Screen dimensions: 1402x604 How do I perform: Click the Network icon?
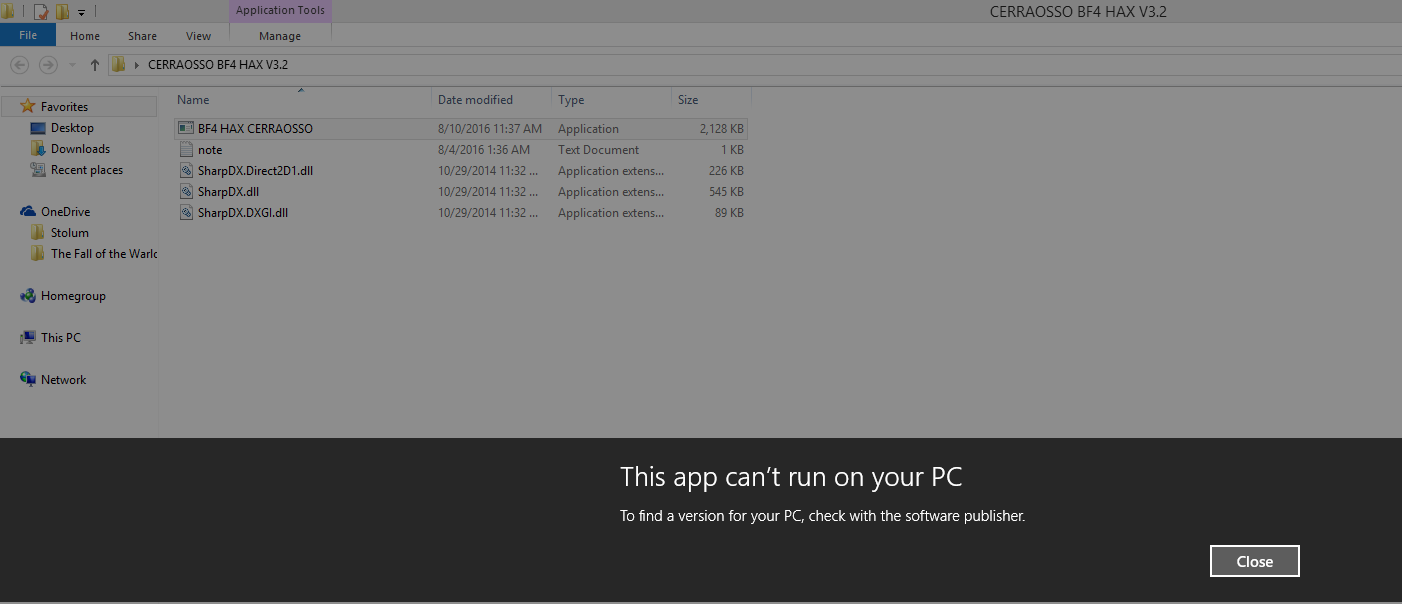pos(28,380)
